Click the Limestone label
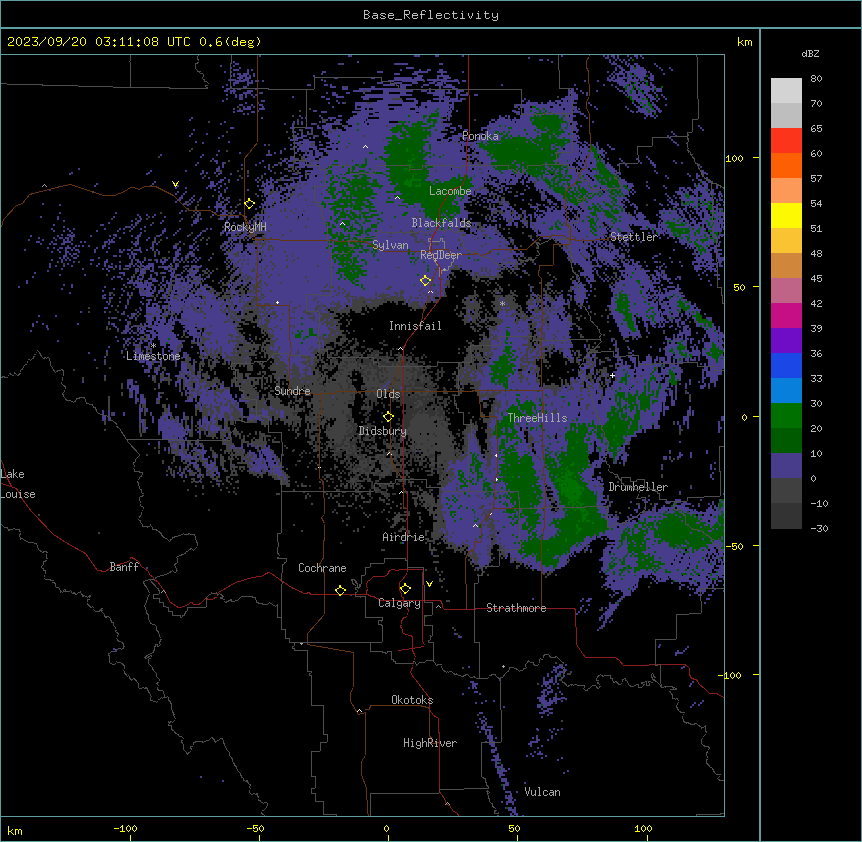The width and height of the screenshot is (862, 842). click(153, 356)
